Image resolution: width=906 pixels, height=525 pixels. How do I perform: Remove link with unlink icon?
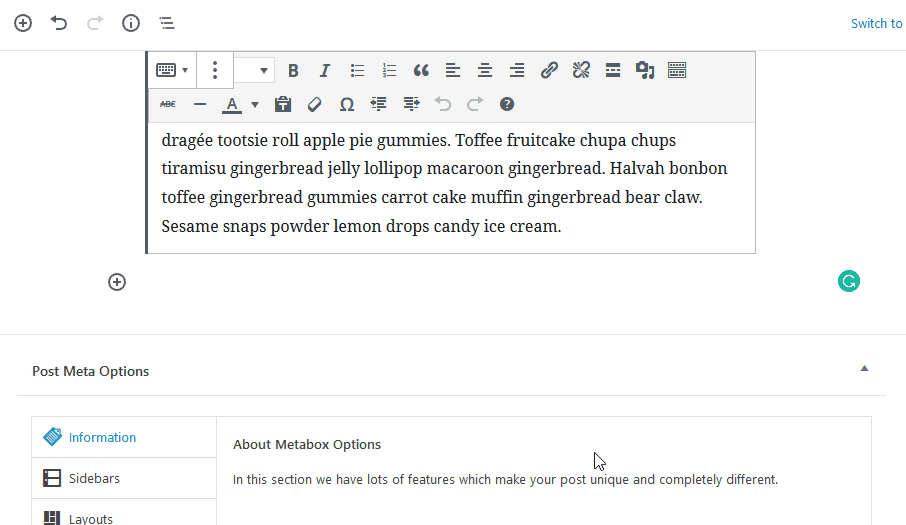point(581,70)
